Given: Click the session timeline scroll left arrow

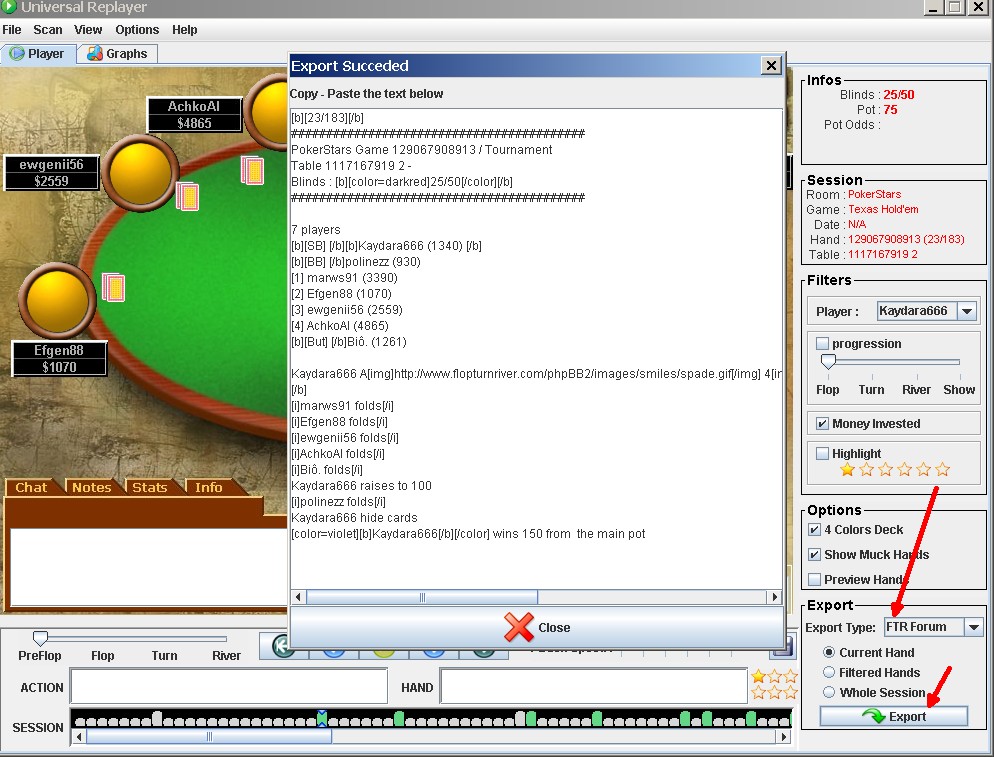Looking at the screenshot, I should click(x=79, y=737).
